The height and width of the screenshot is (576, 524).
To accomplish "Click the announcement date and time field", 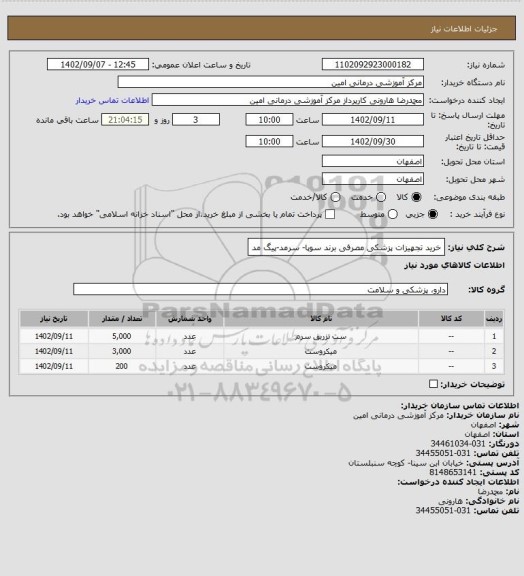I will pos(98,65).
